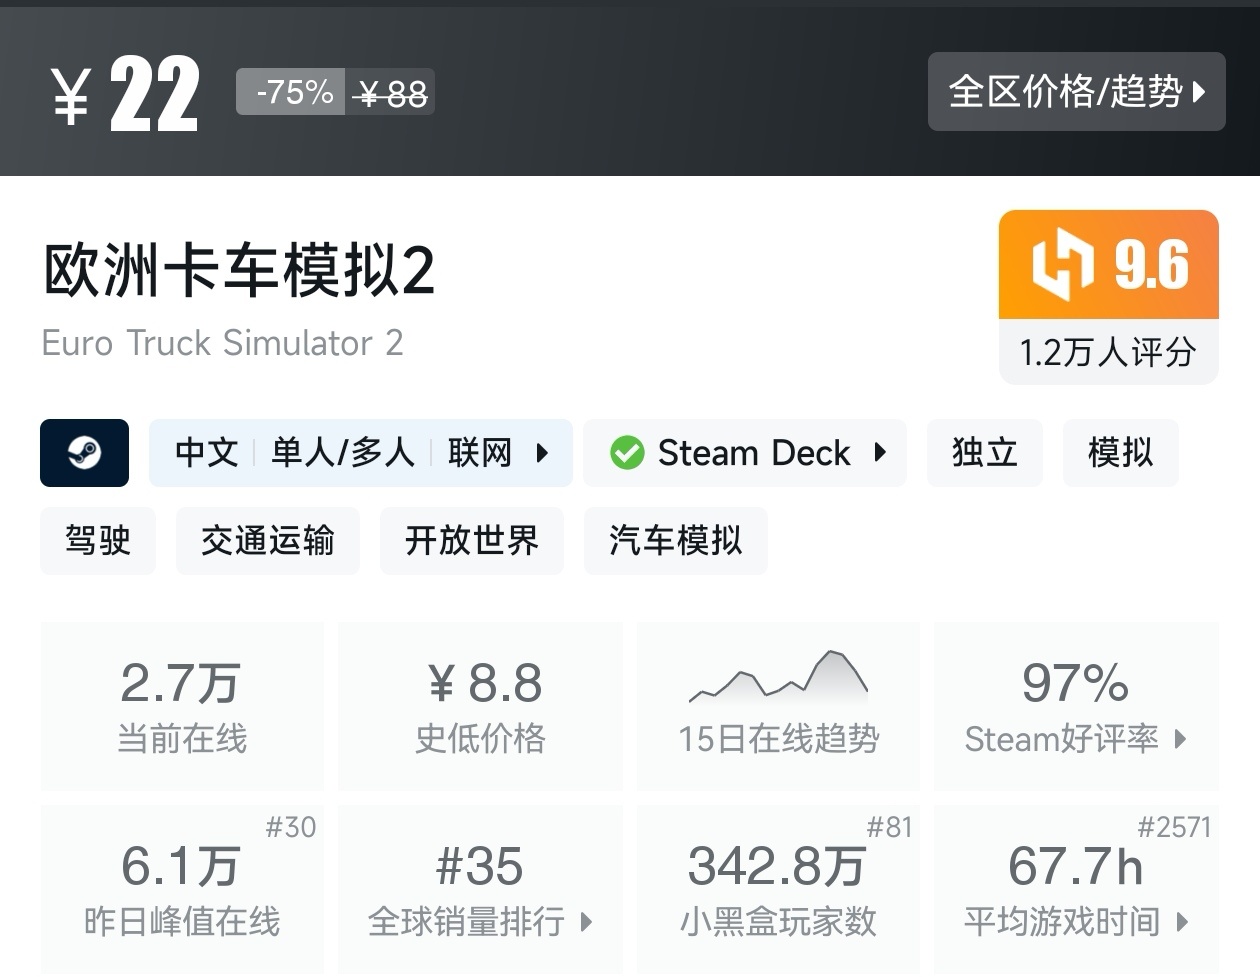Tap the crossed-out ¥88 original price

pyautogui.click(x=391, y=94)
